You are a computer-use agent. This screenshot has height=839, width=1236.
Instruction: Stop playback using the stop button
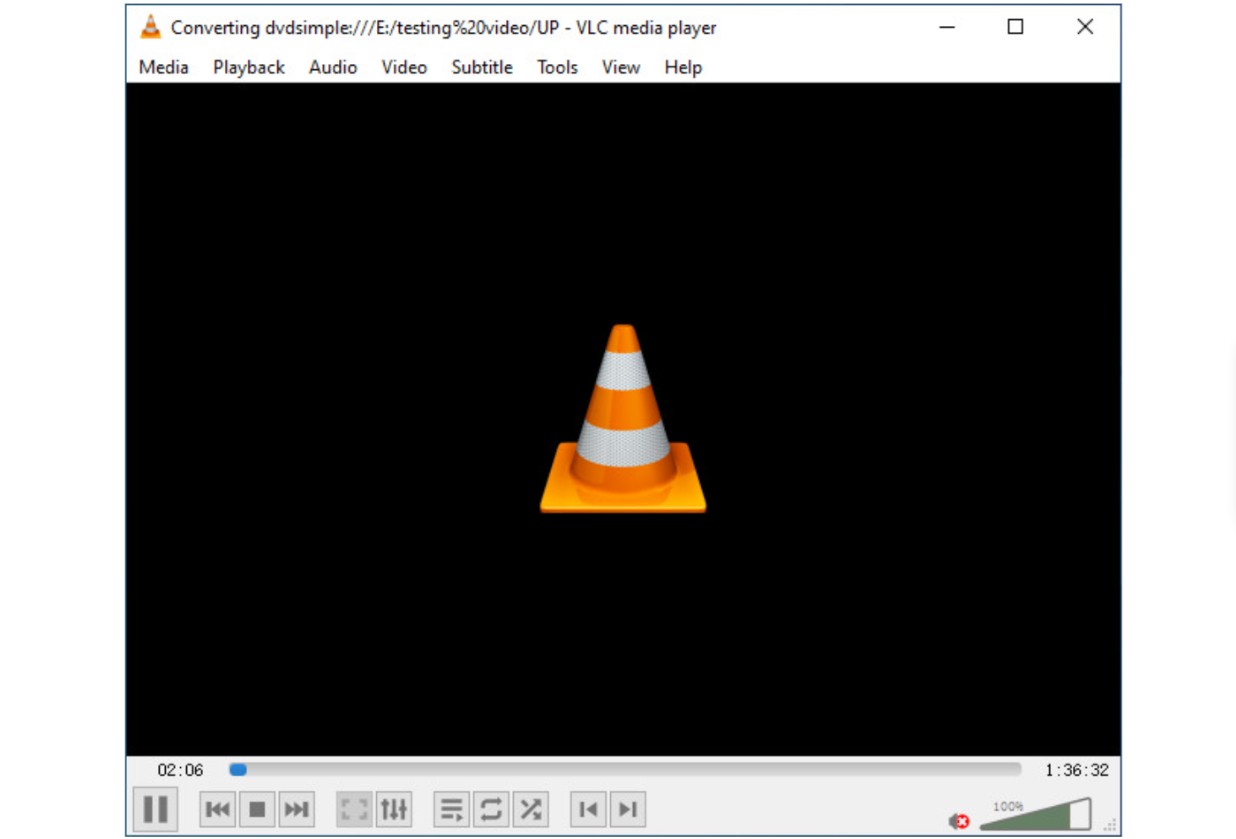257,809
